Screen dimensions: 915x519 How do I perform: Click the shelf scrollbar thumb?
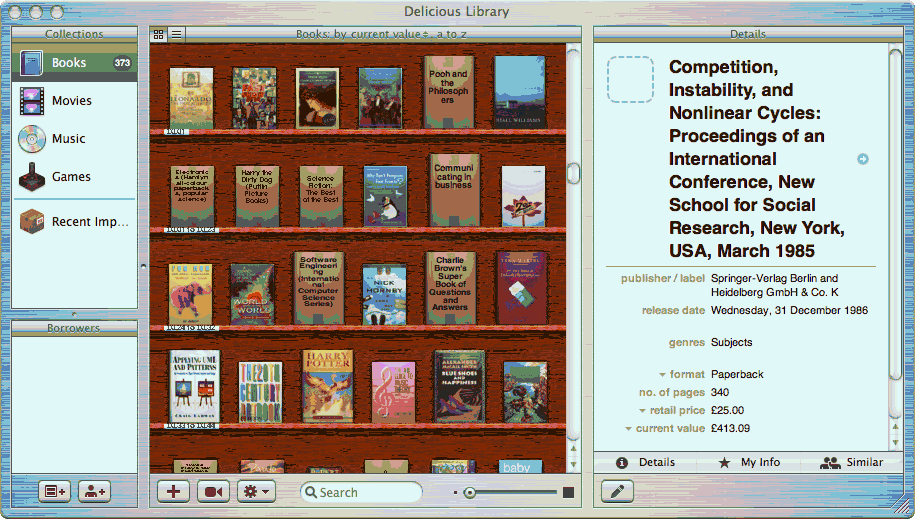coord(573,173)
